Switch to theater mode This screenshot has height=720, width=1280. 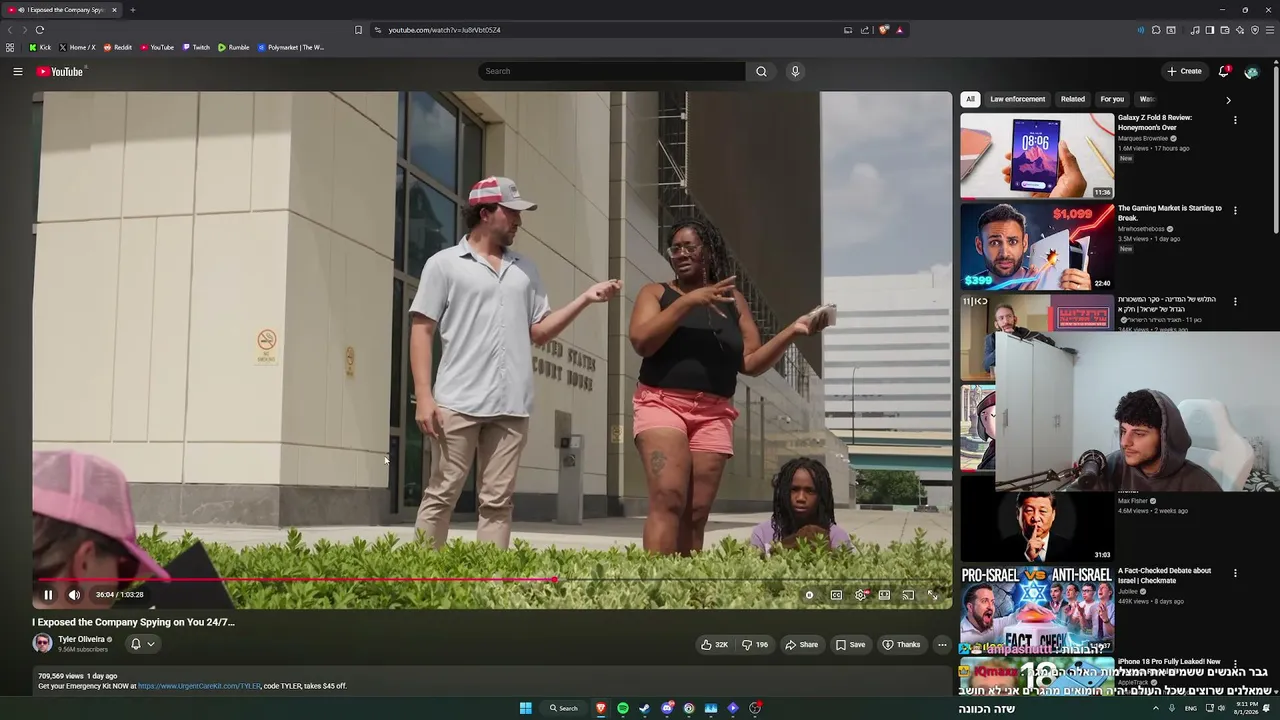[x=884, y=595]
